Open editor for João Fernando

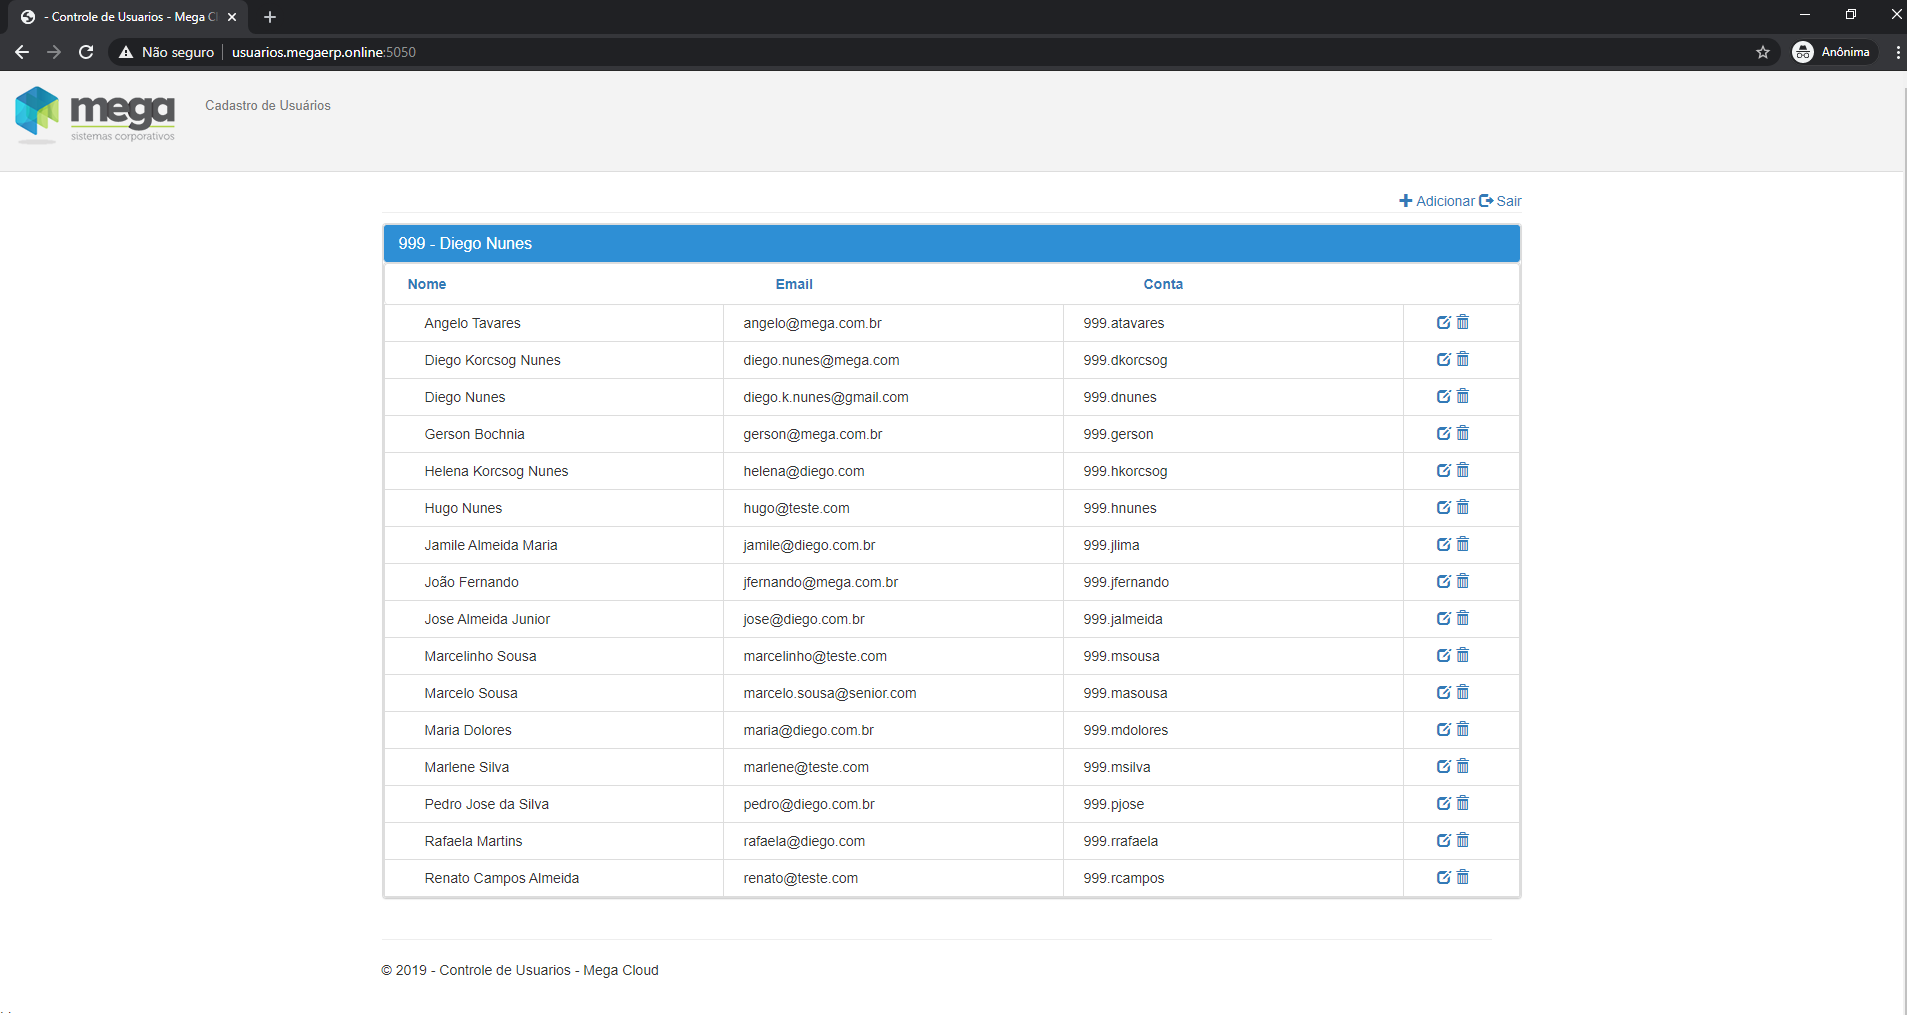[1443, 581]
